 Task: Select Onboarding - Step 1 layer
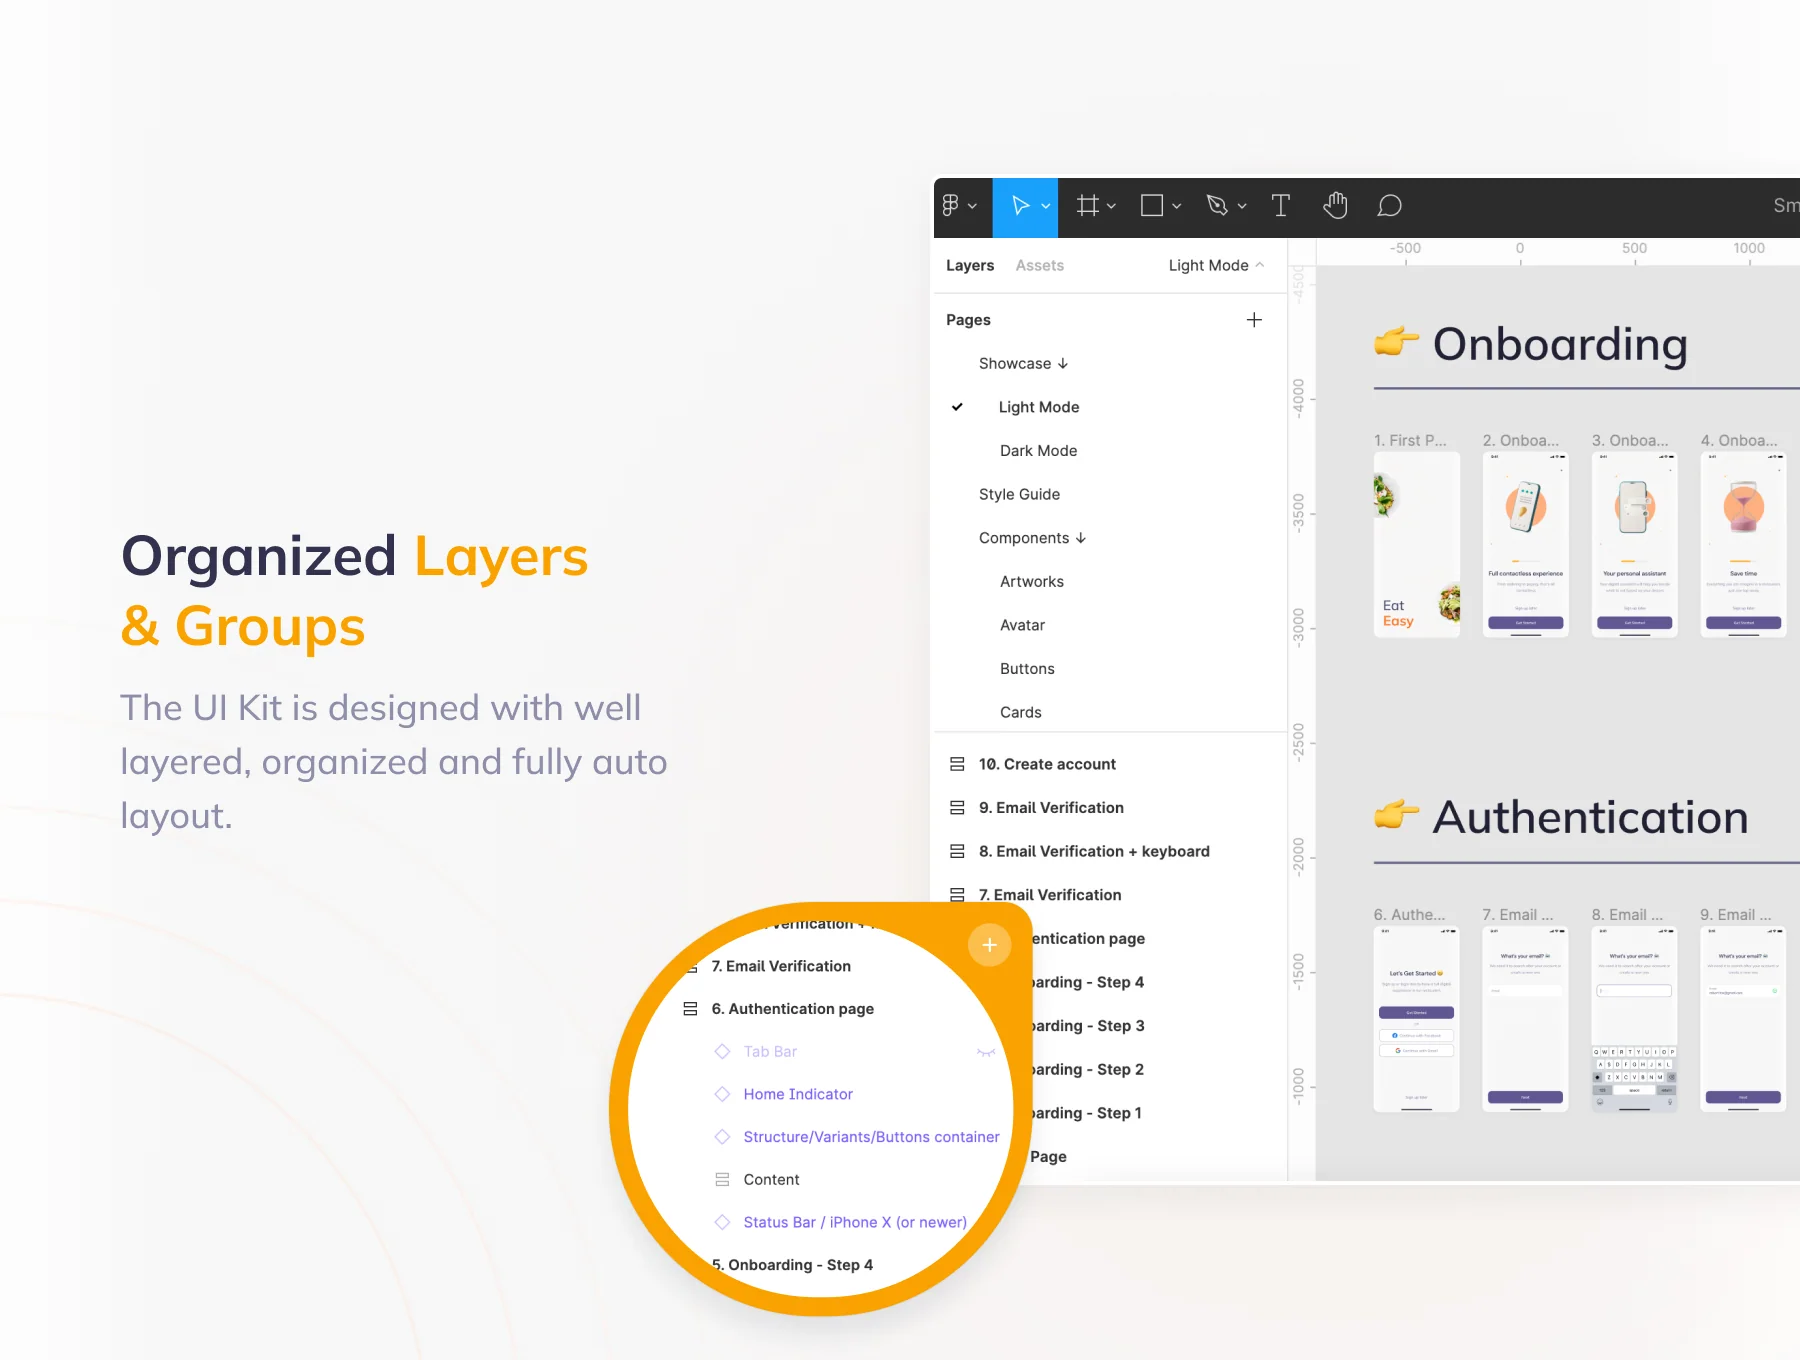tap(1087, 1113)
